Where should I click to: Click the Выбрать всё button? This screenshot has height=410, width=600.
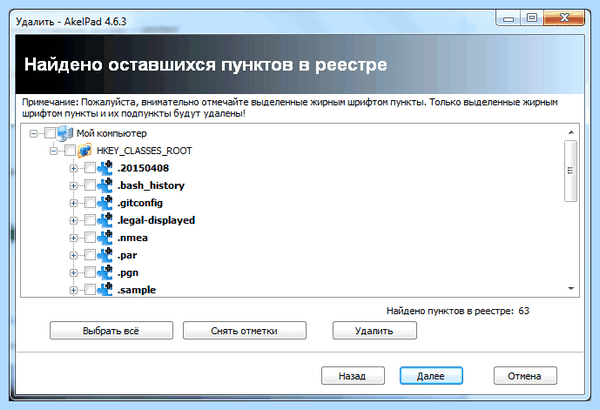pyautogui.click(x=111, y=330)
